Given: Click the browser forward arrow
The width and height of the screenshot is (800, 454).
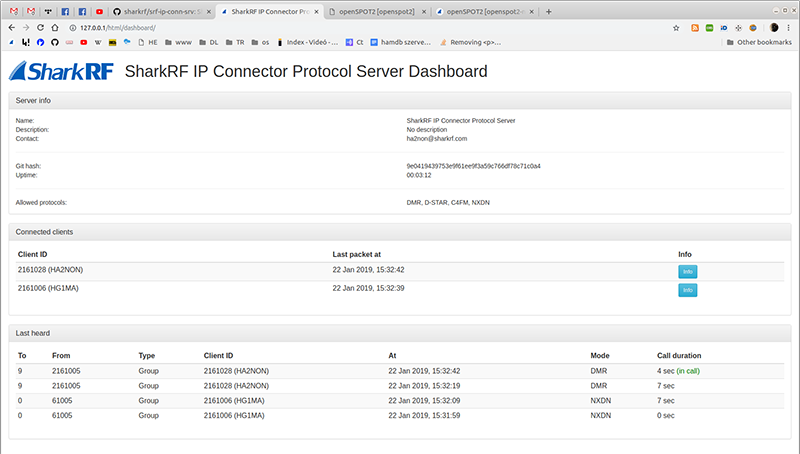Looking at the screenshot, I should (26, 28).
